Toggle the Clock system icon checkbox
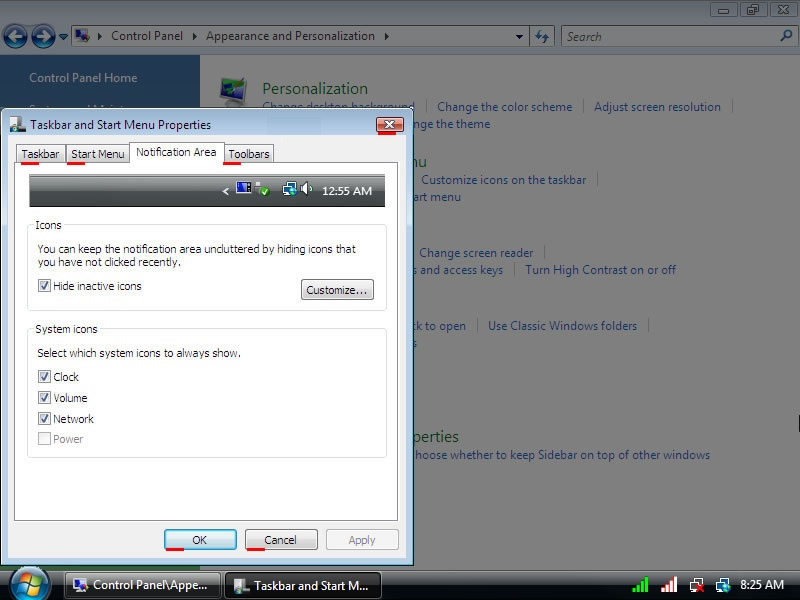 click(44, 377)
